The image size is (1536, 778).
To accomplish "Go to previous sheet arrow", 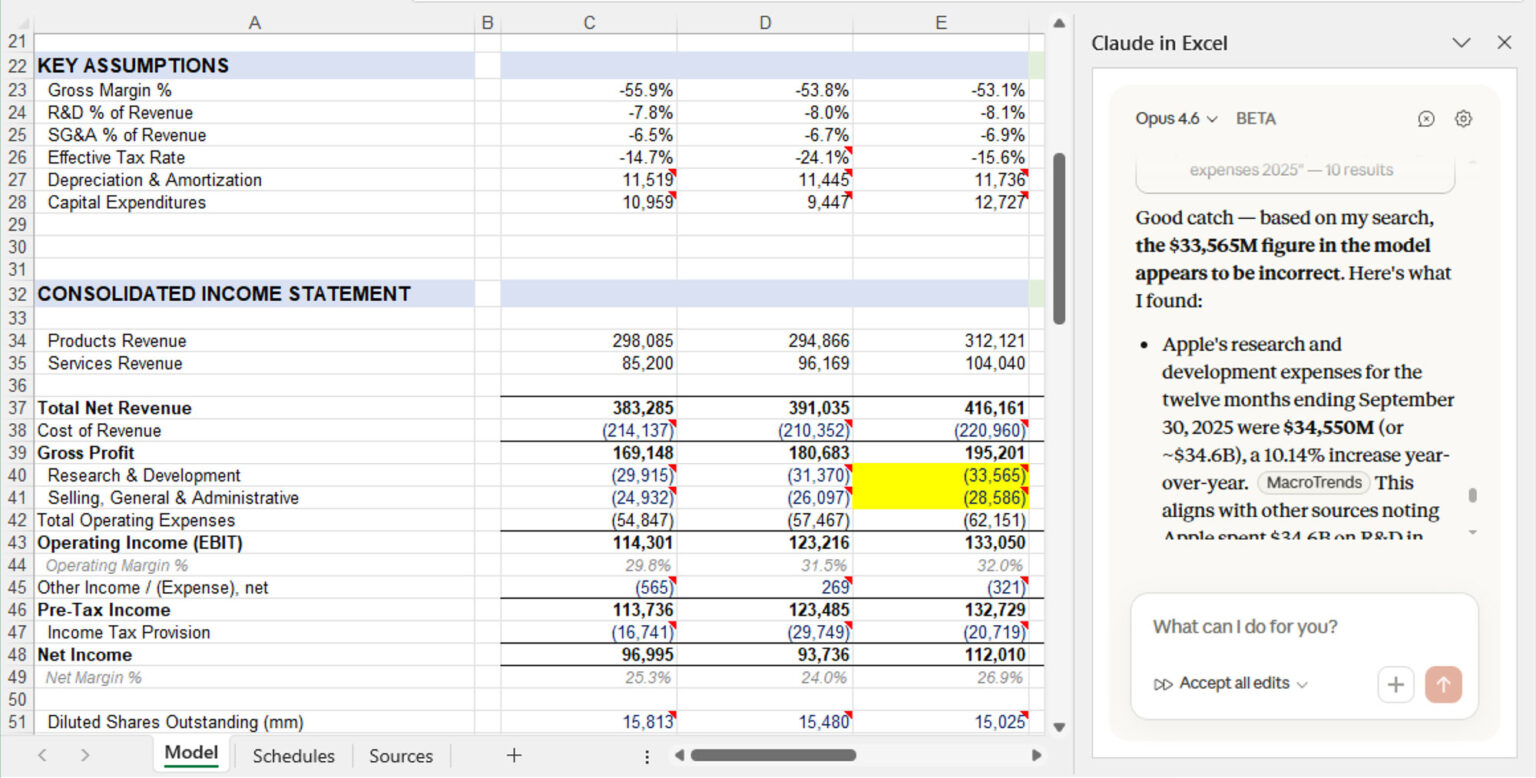I will point(41,756).
